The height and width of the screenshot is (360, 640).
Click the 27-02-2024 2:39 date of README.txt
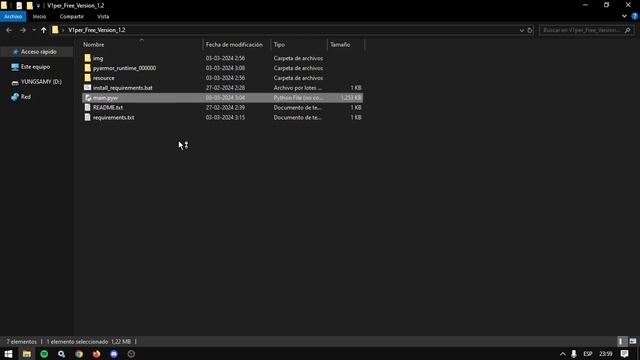pyautogui.click(x=225, y=107)
